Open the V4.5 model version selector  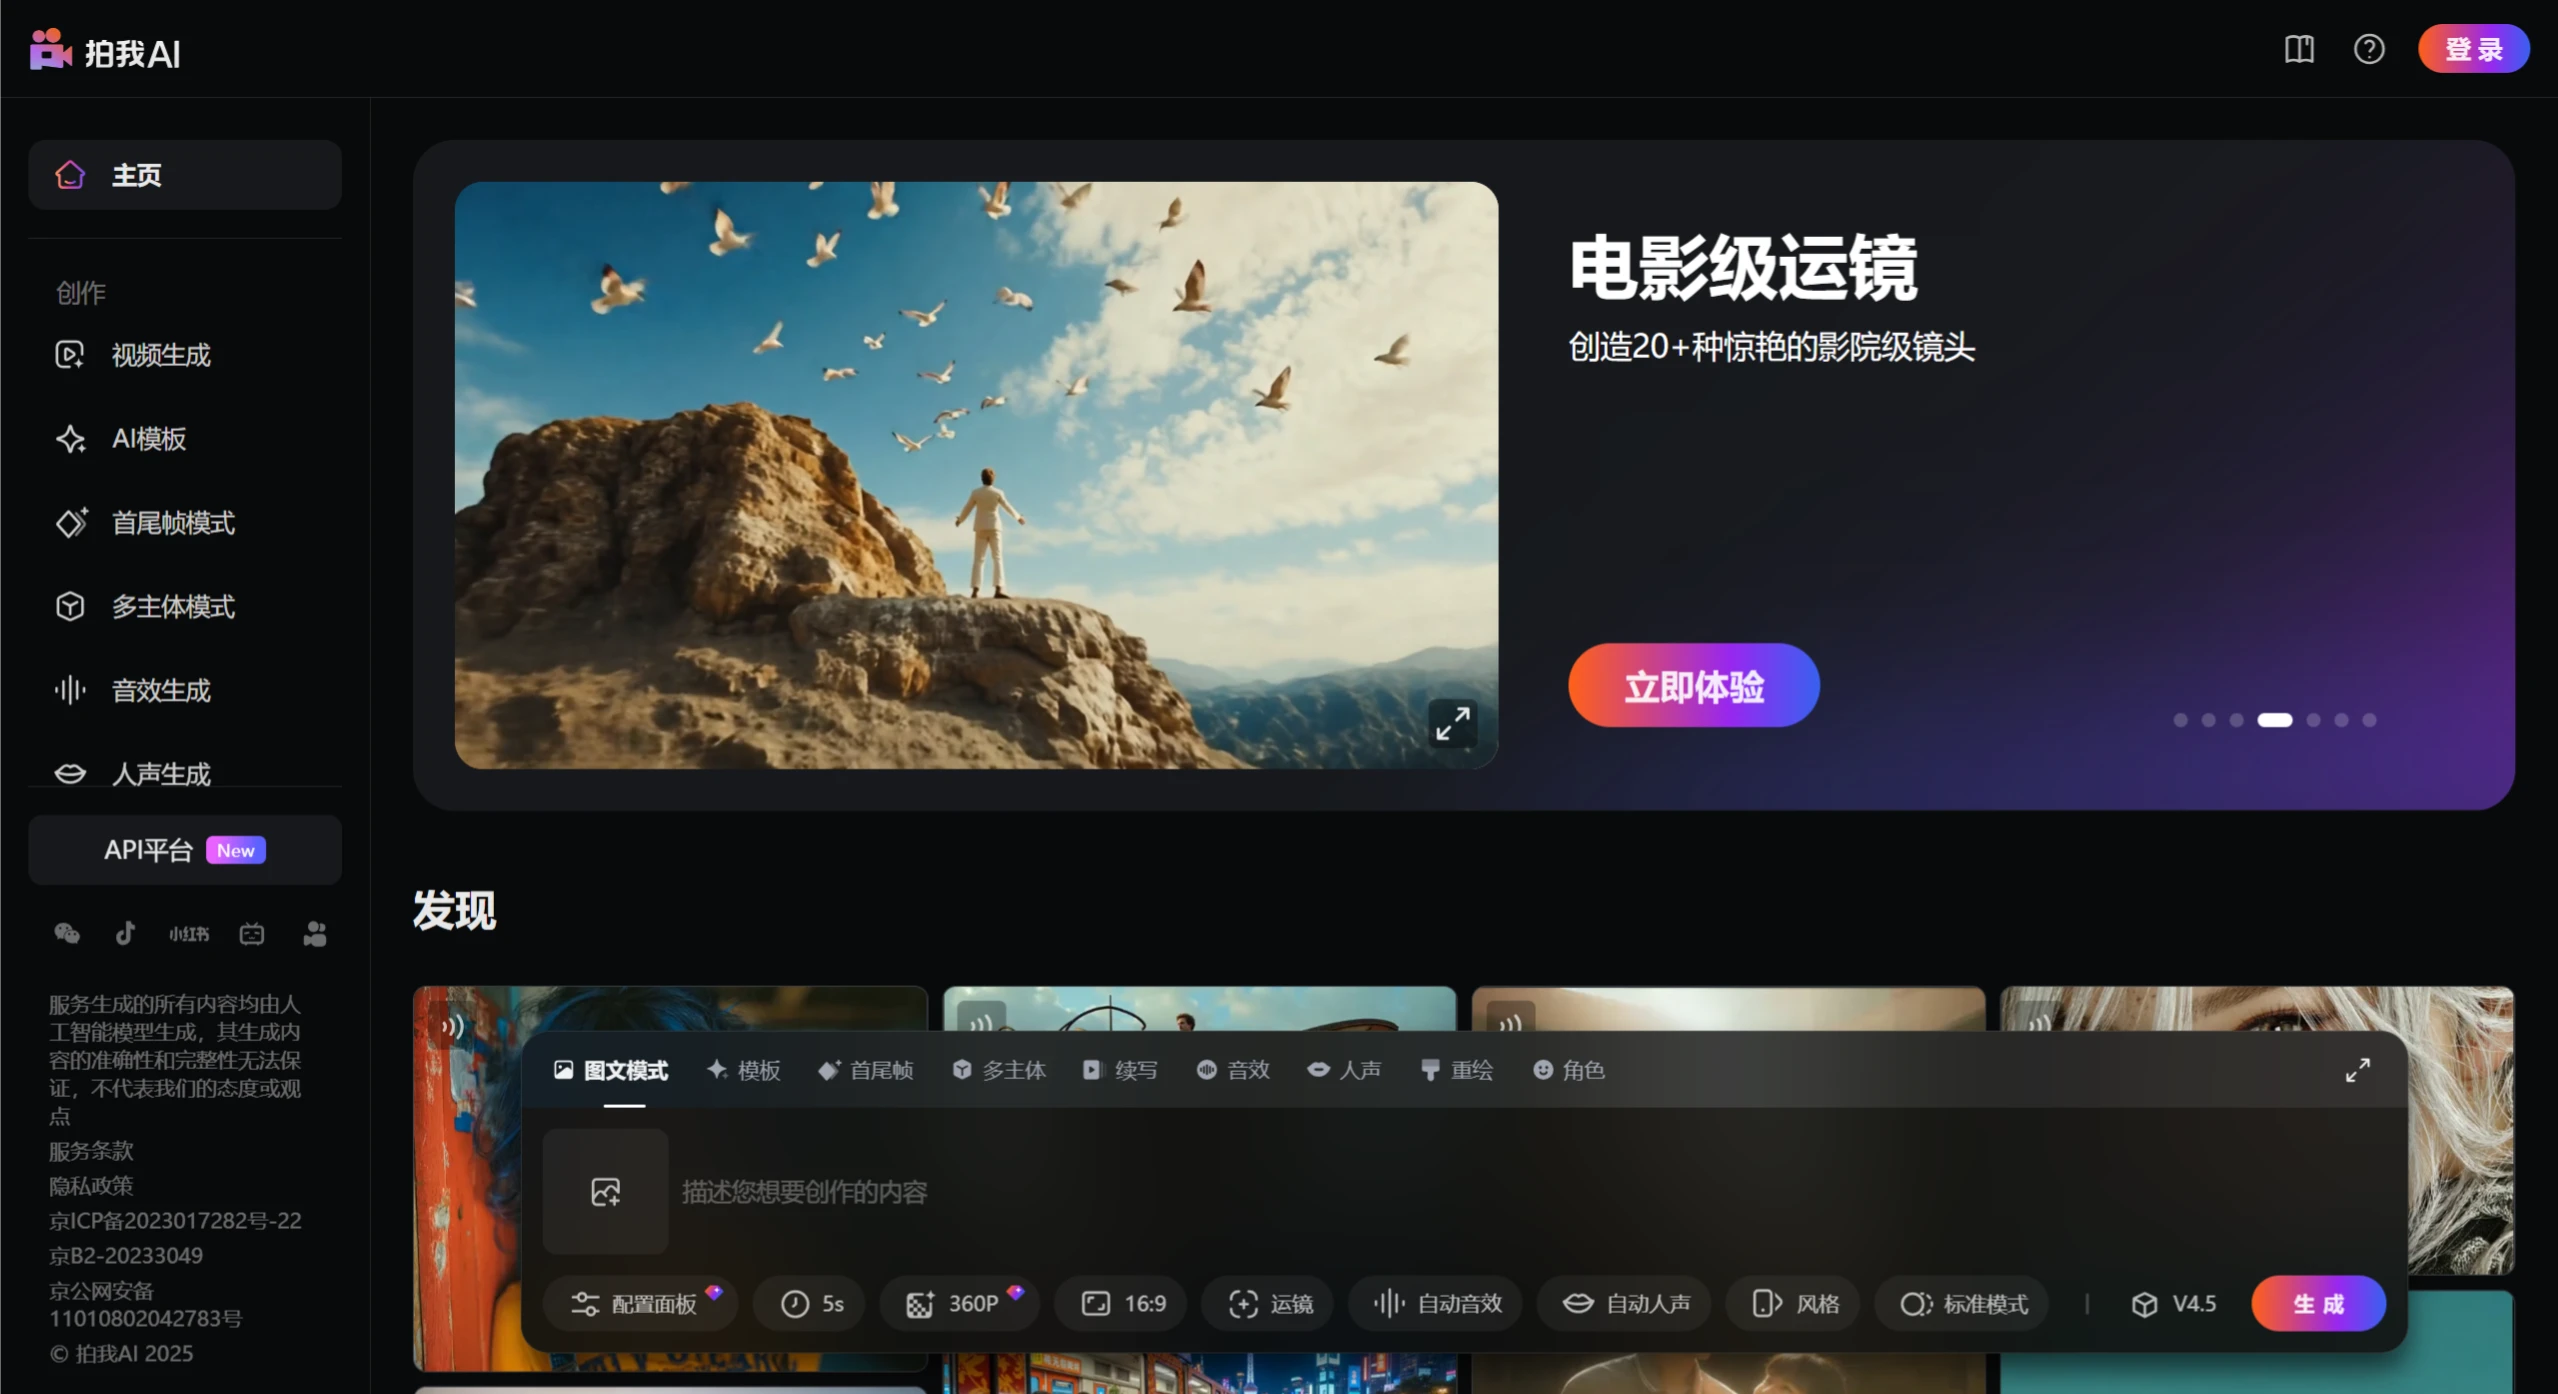coord(2174,1303)
